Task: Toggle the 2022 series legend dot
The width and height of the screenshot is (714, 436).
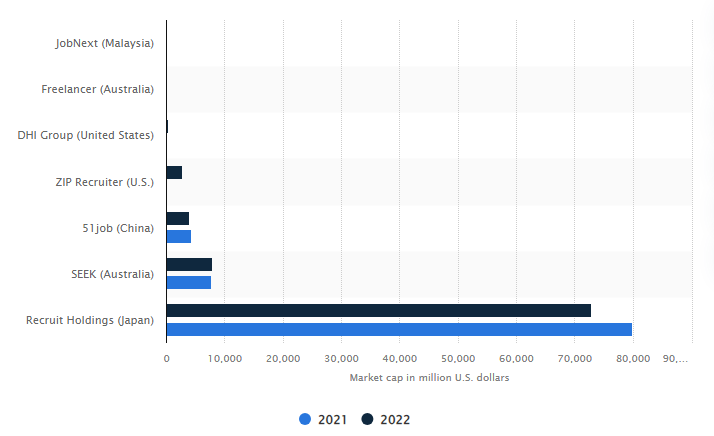Action: (367, 419)
